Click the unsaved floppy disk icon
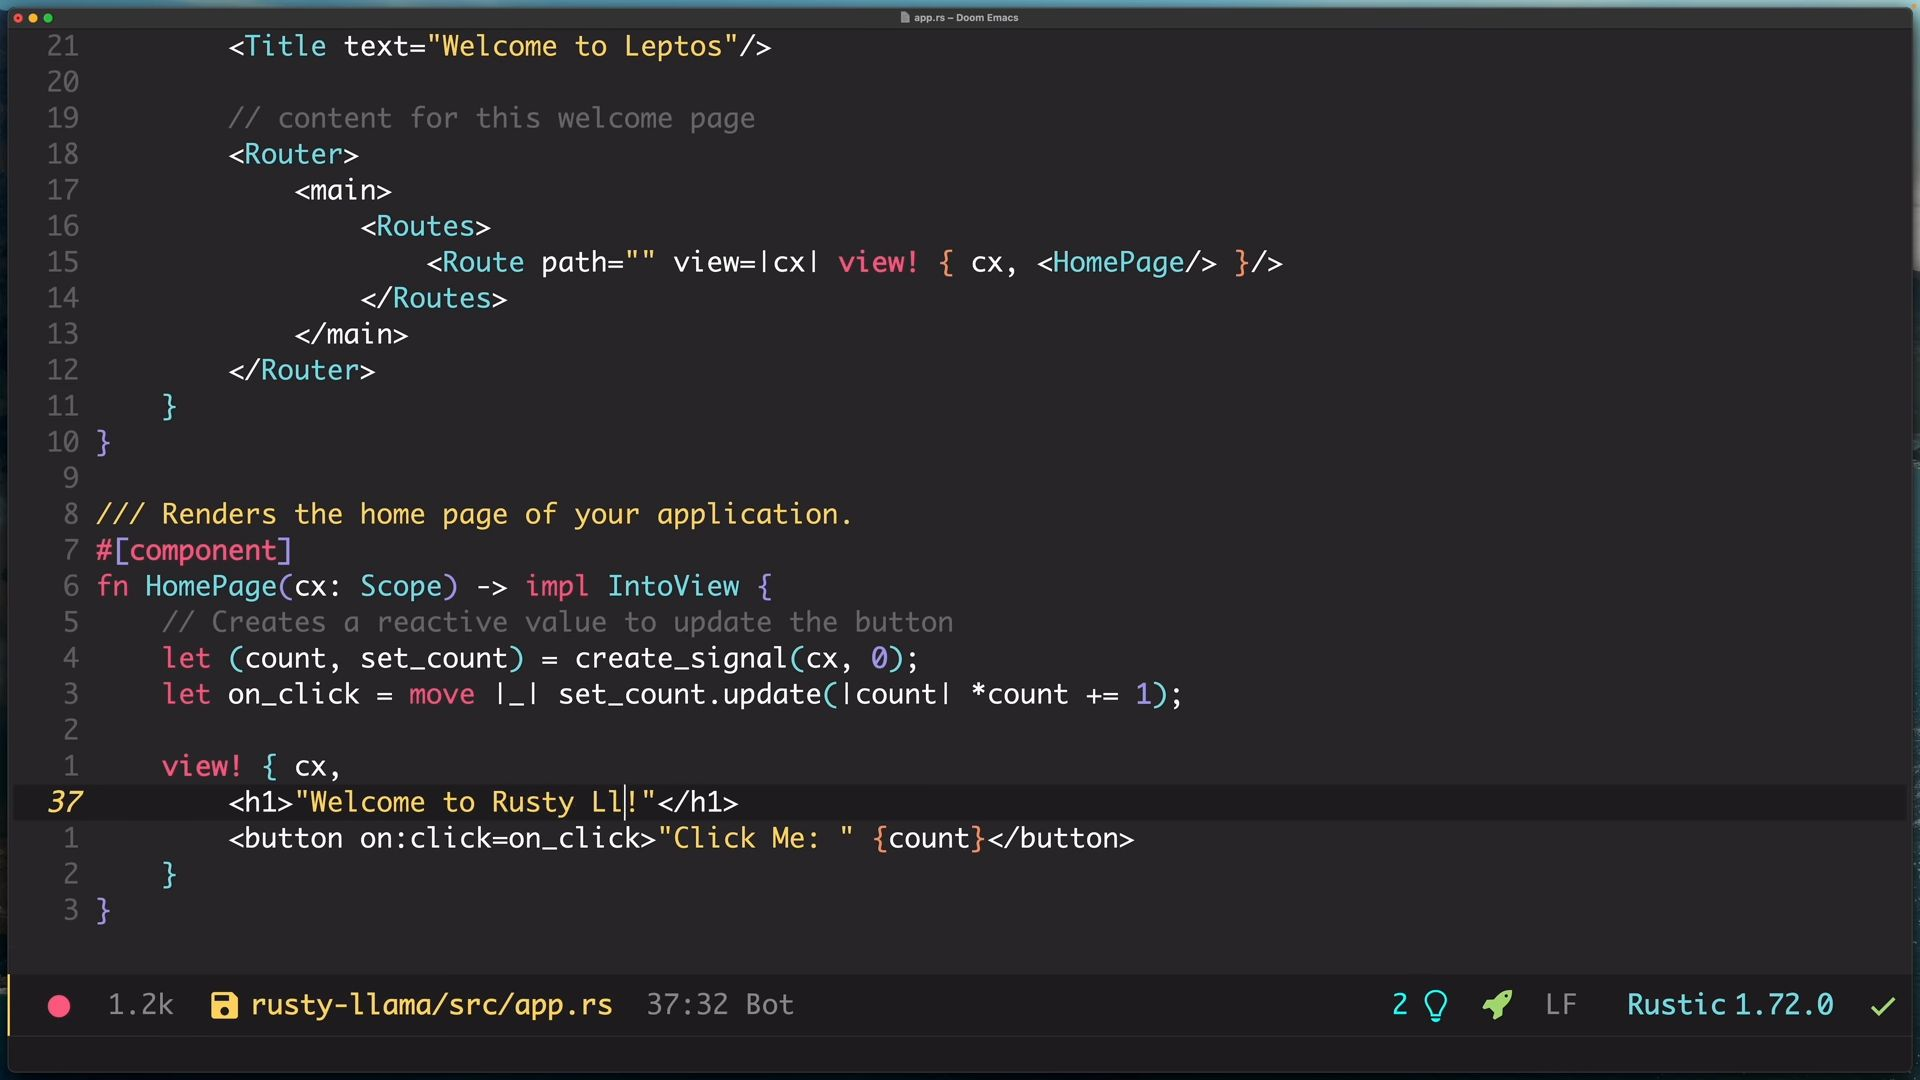The width and height of the screenshot is (1920, 1080). click(x=224, y=1005)
